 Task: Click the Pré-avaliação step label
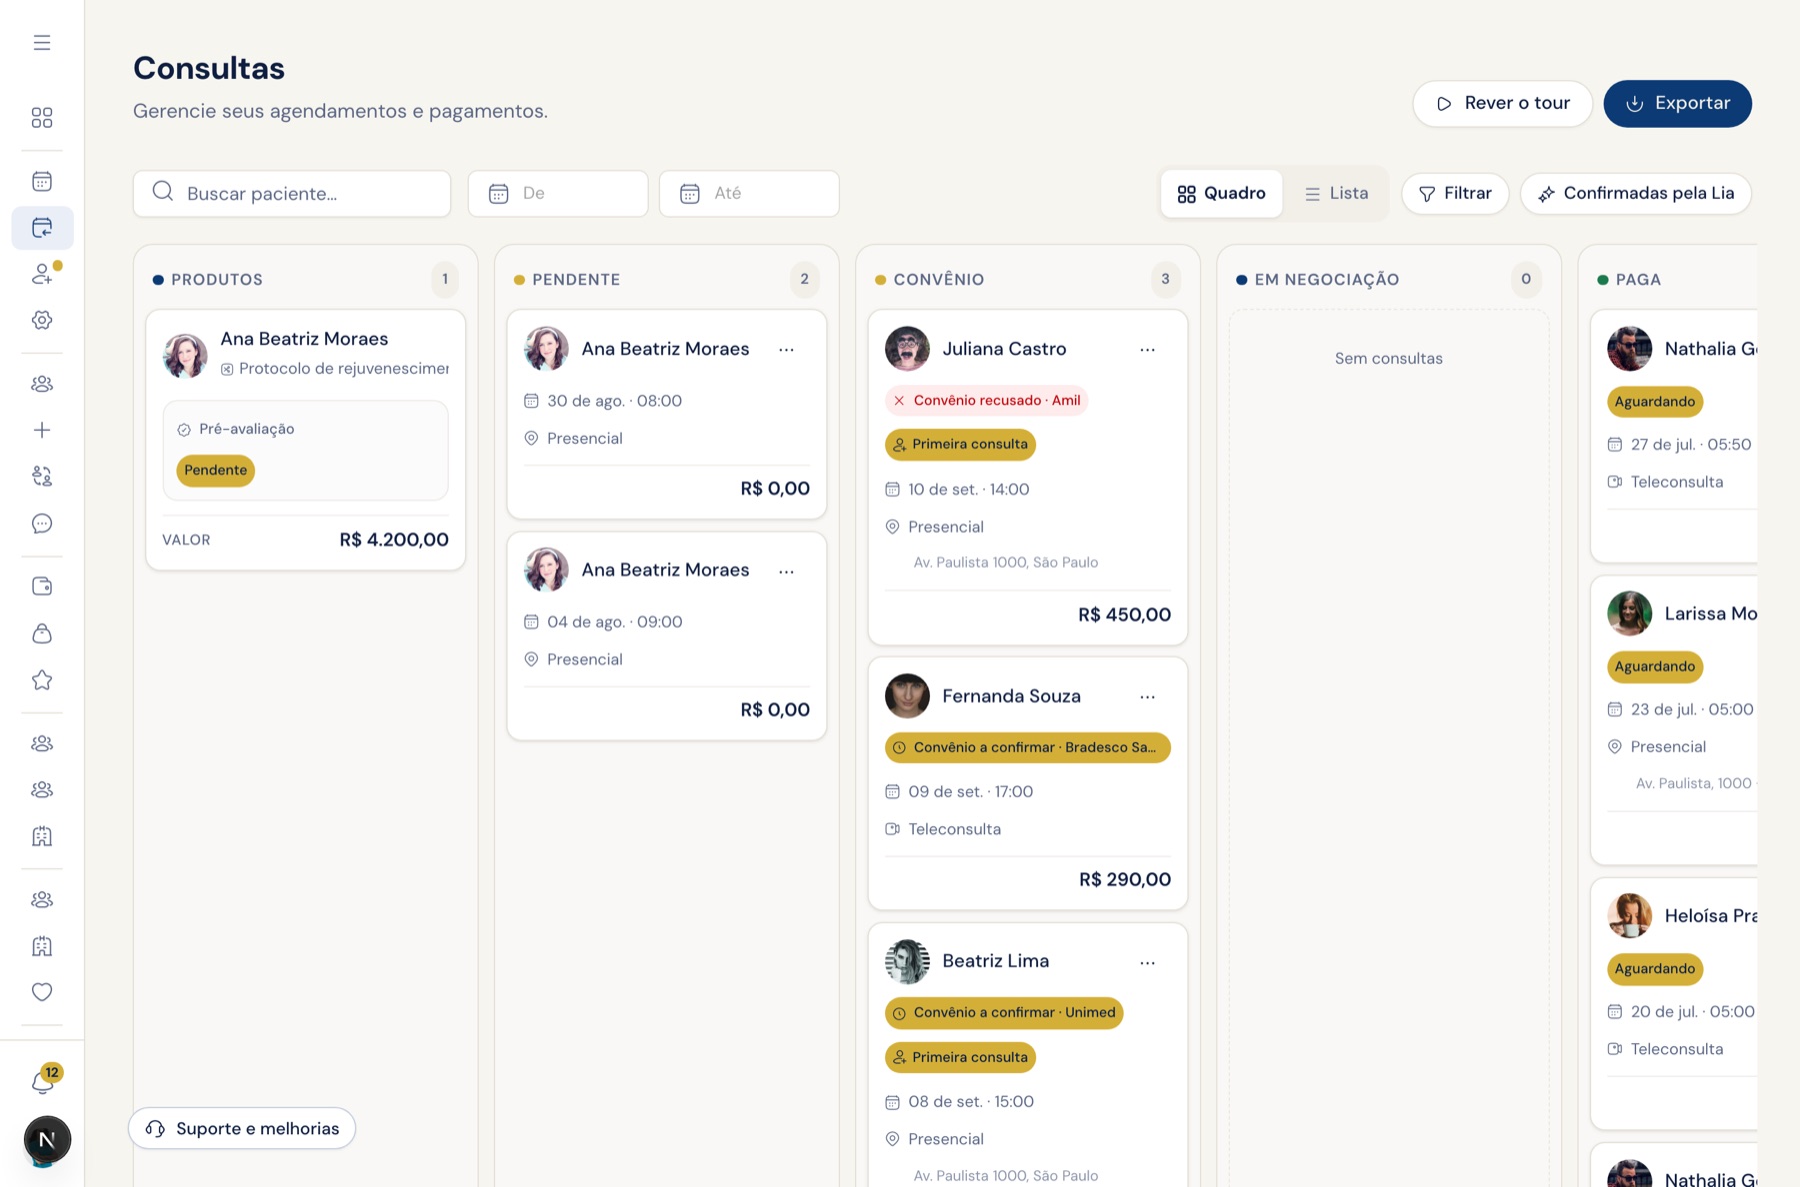(x=246, y=429)
